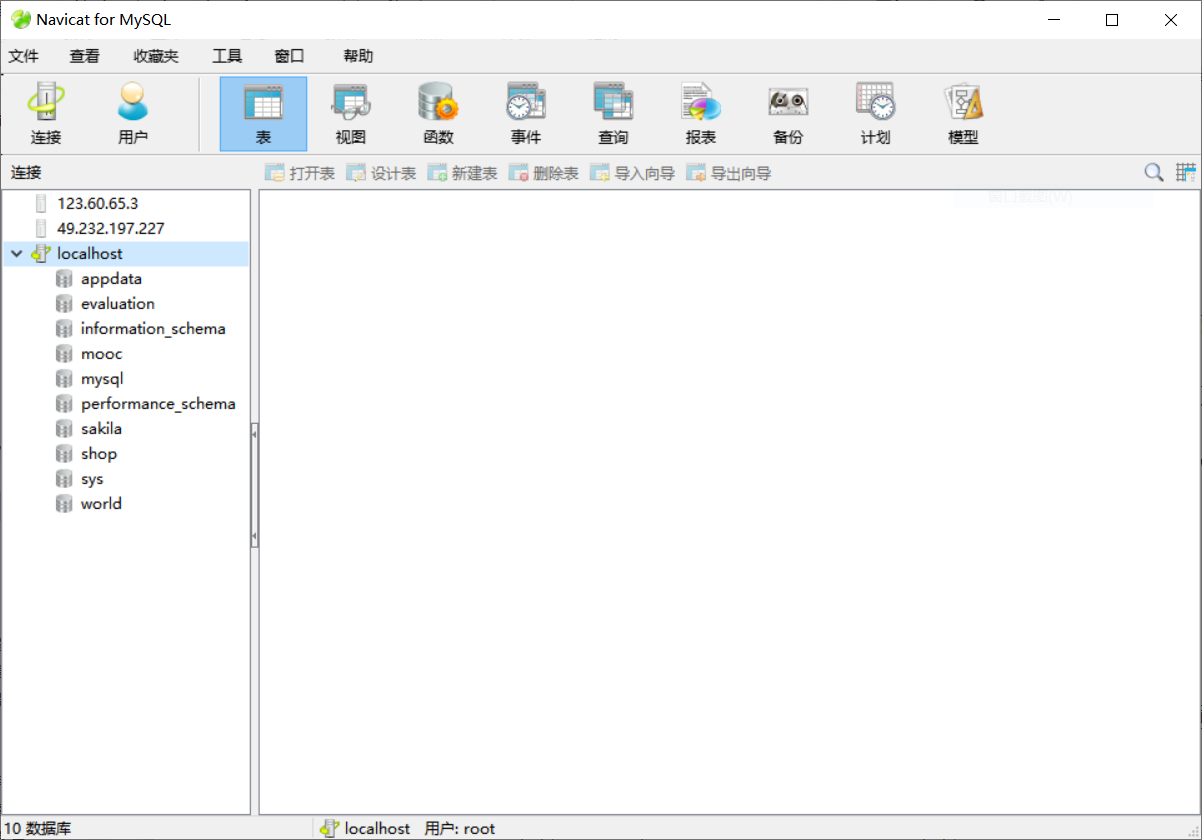Close the Navicat for MySQL window
The width and height of the screenshot is (1202, 840).
[x=1172, y=19]
